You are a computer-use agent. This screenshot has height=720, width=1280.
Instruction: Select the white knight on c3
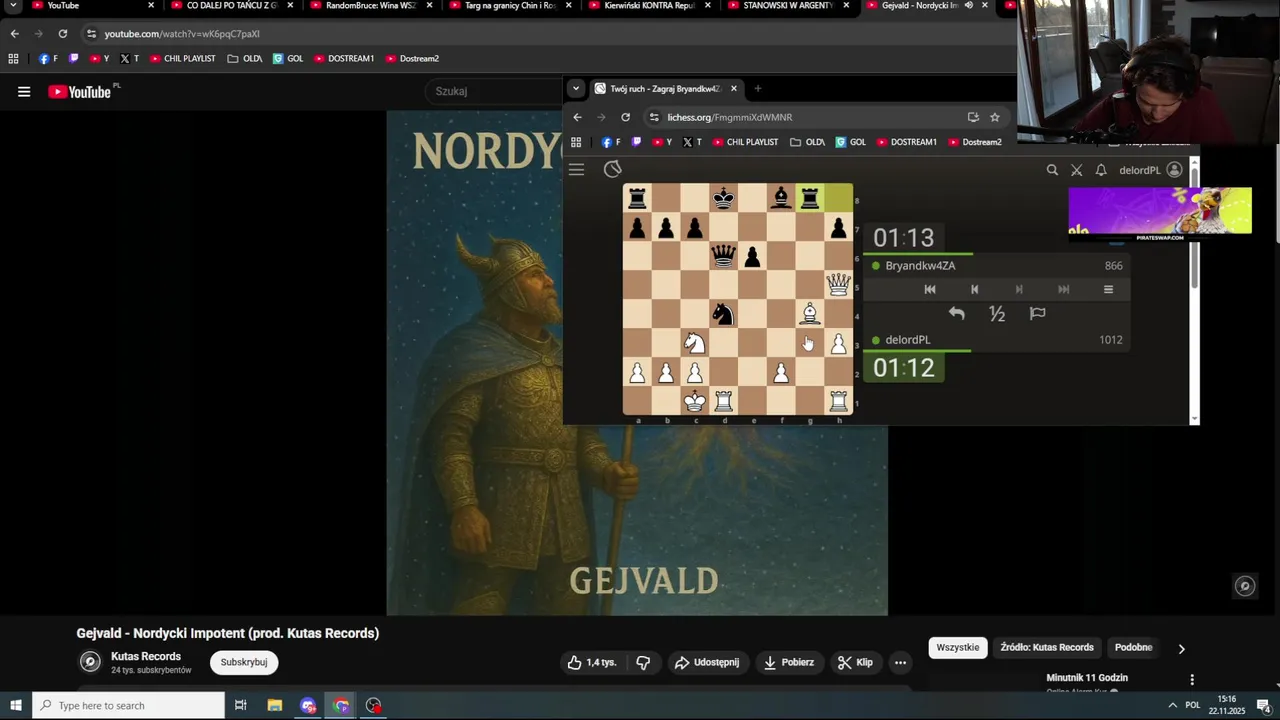pyautogui.click(x=695, y=343)
